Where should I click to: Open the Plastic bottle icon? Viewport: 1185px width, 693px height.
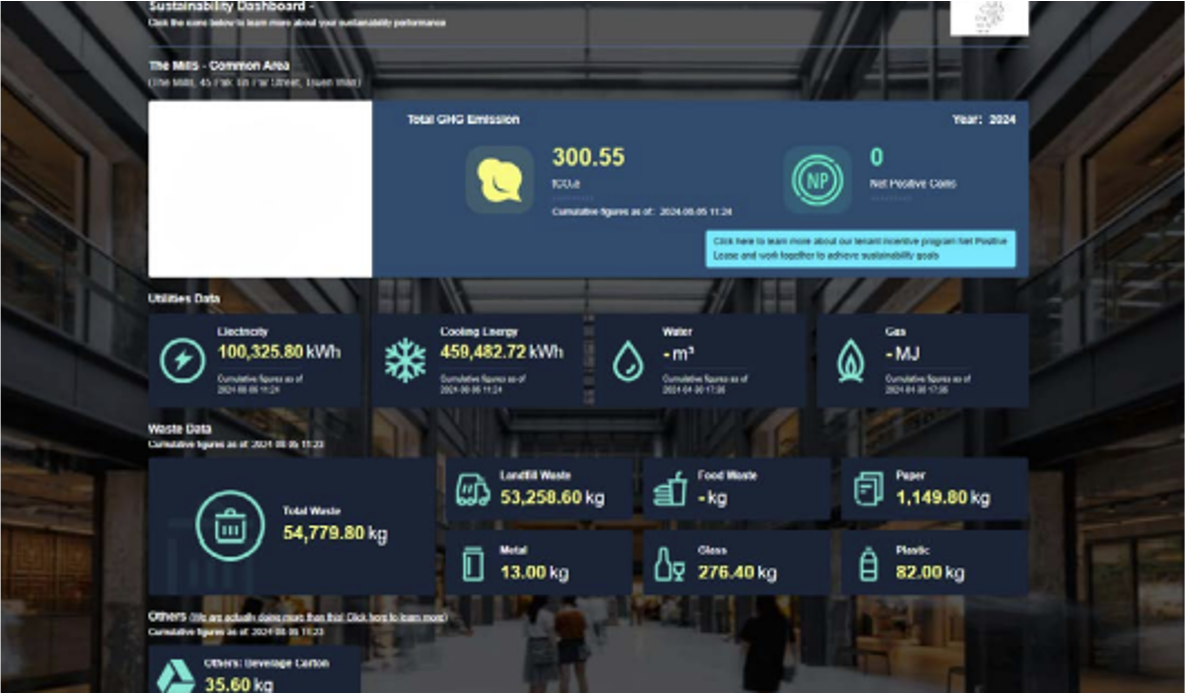[x=868, y=564]
